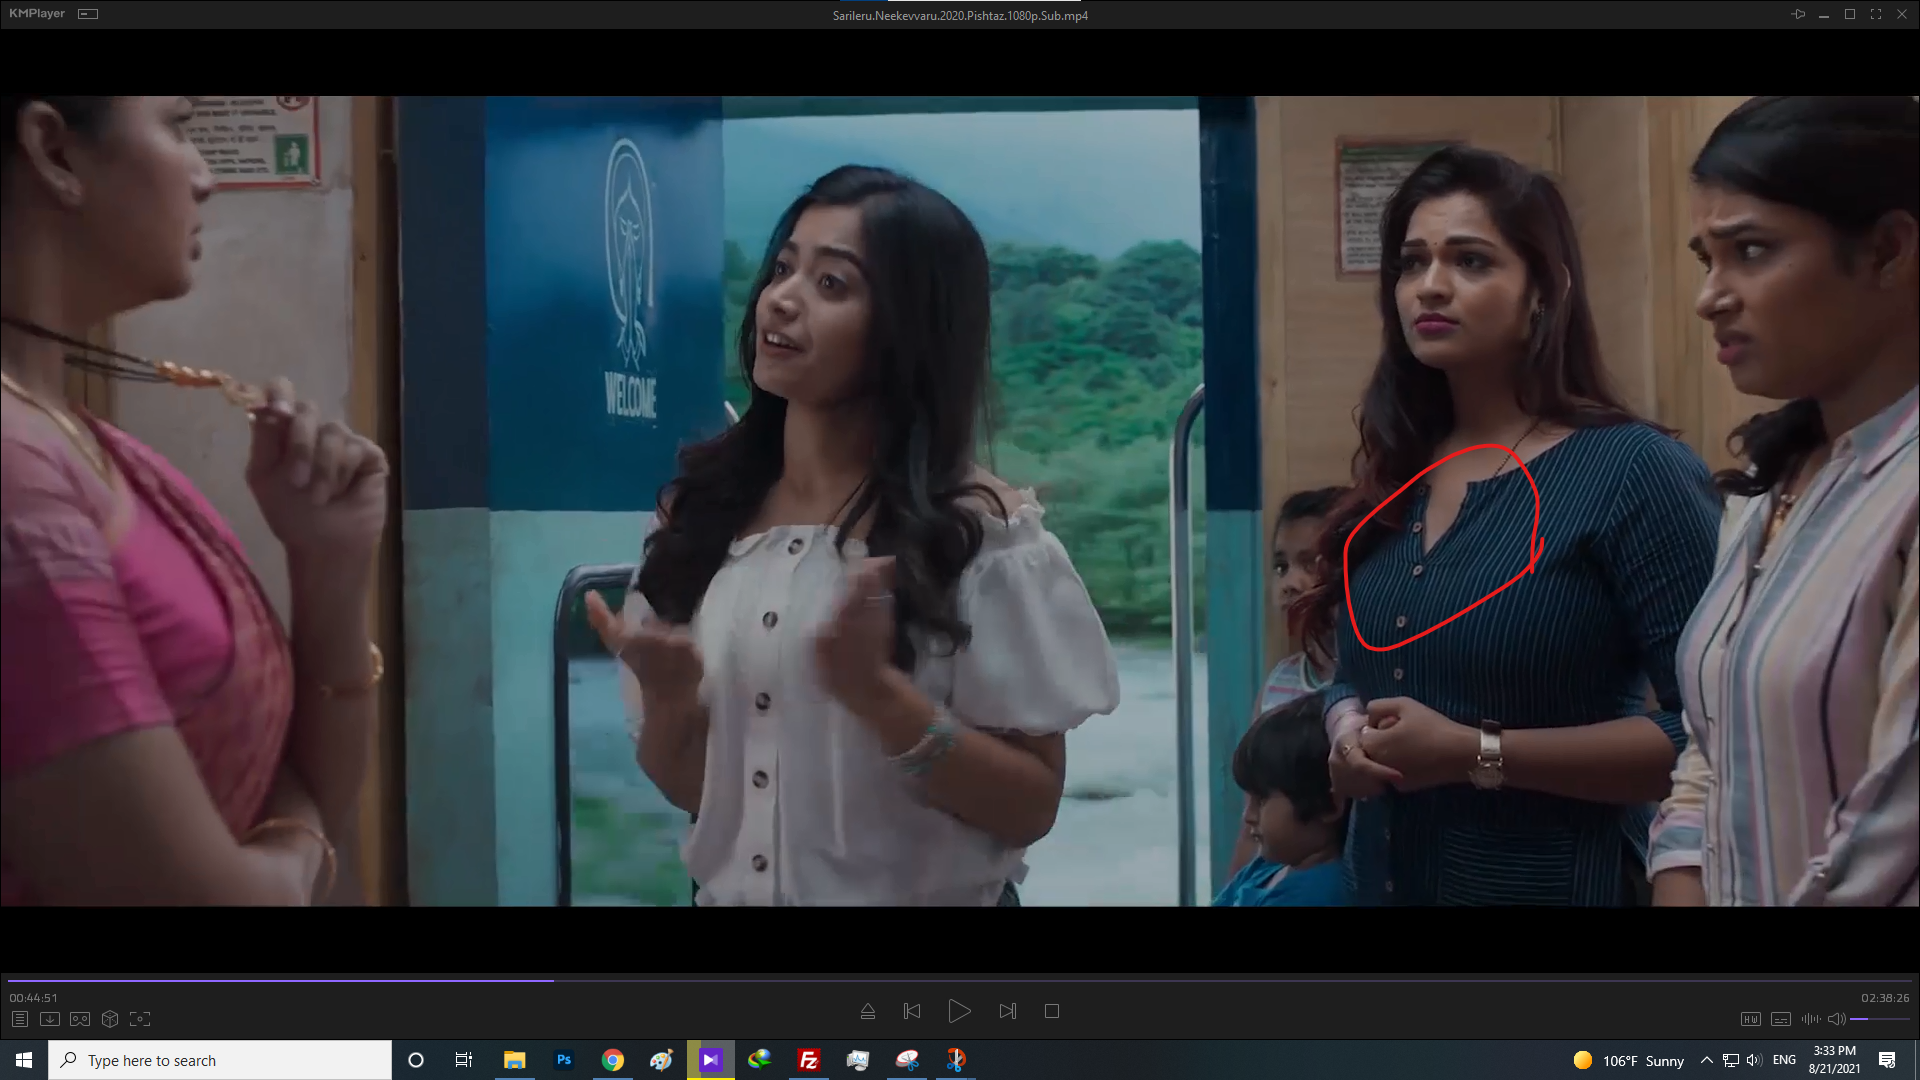Adjust the purple volume slider
This screenshot has height=1080, width=1920.
(1878, 1019)
